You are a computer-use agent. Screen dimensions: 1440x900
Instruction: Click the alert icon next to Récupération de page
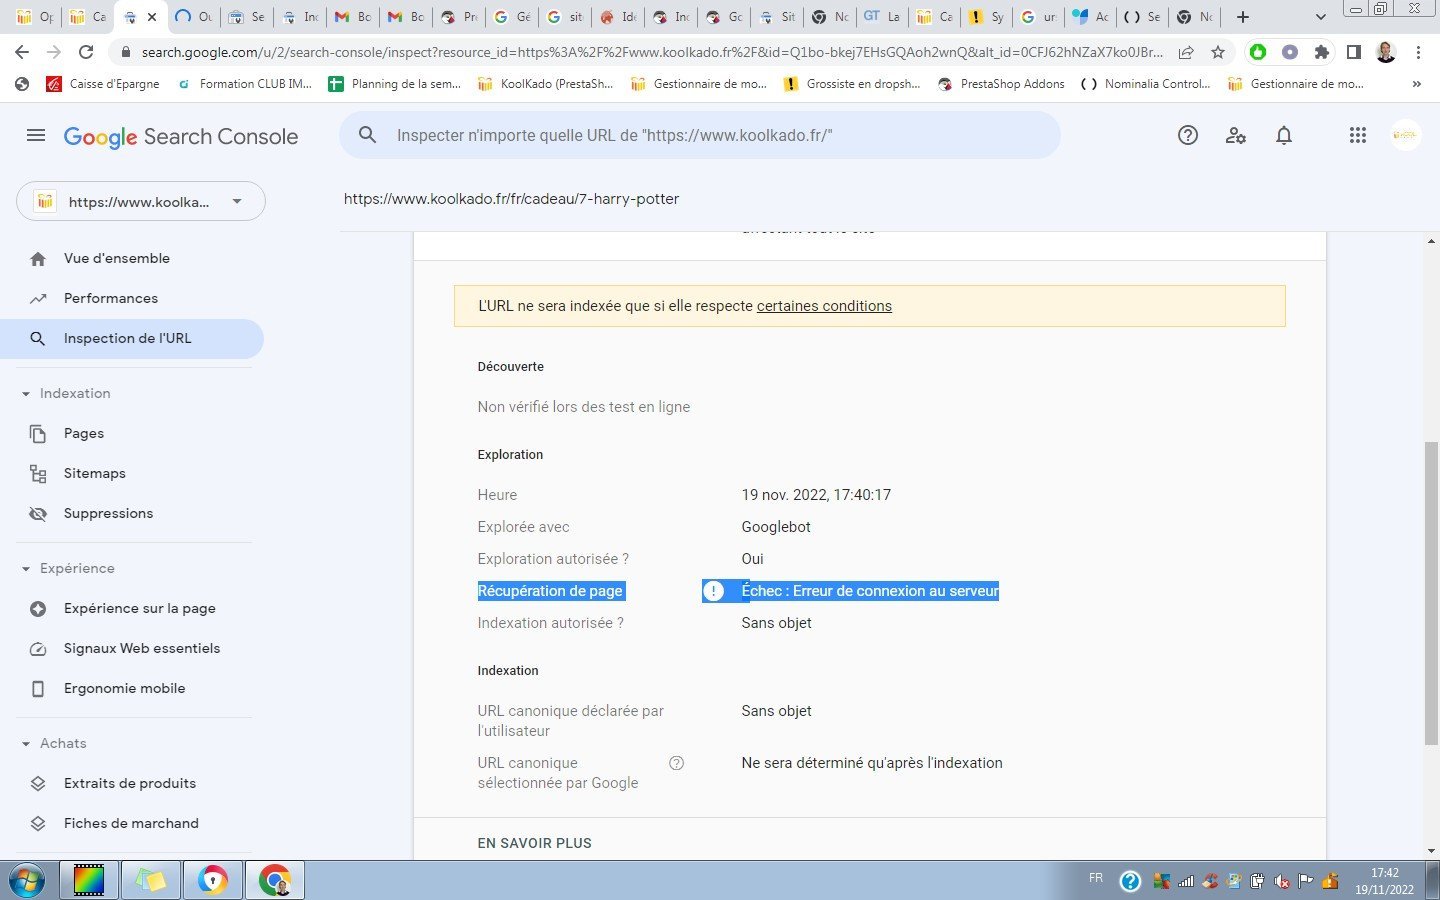click(x=713, y=591)
